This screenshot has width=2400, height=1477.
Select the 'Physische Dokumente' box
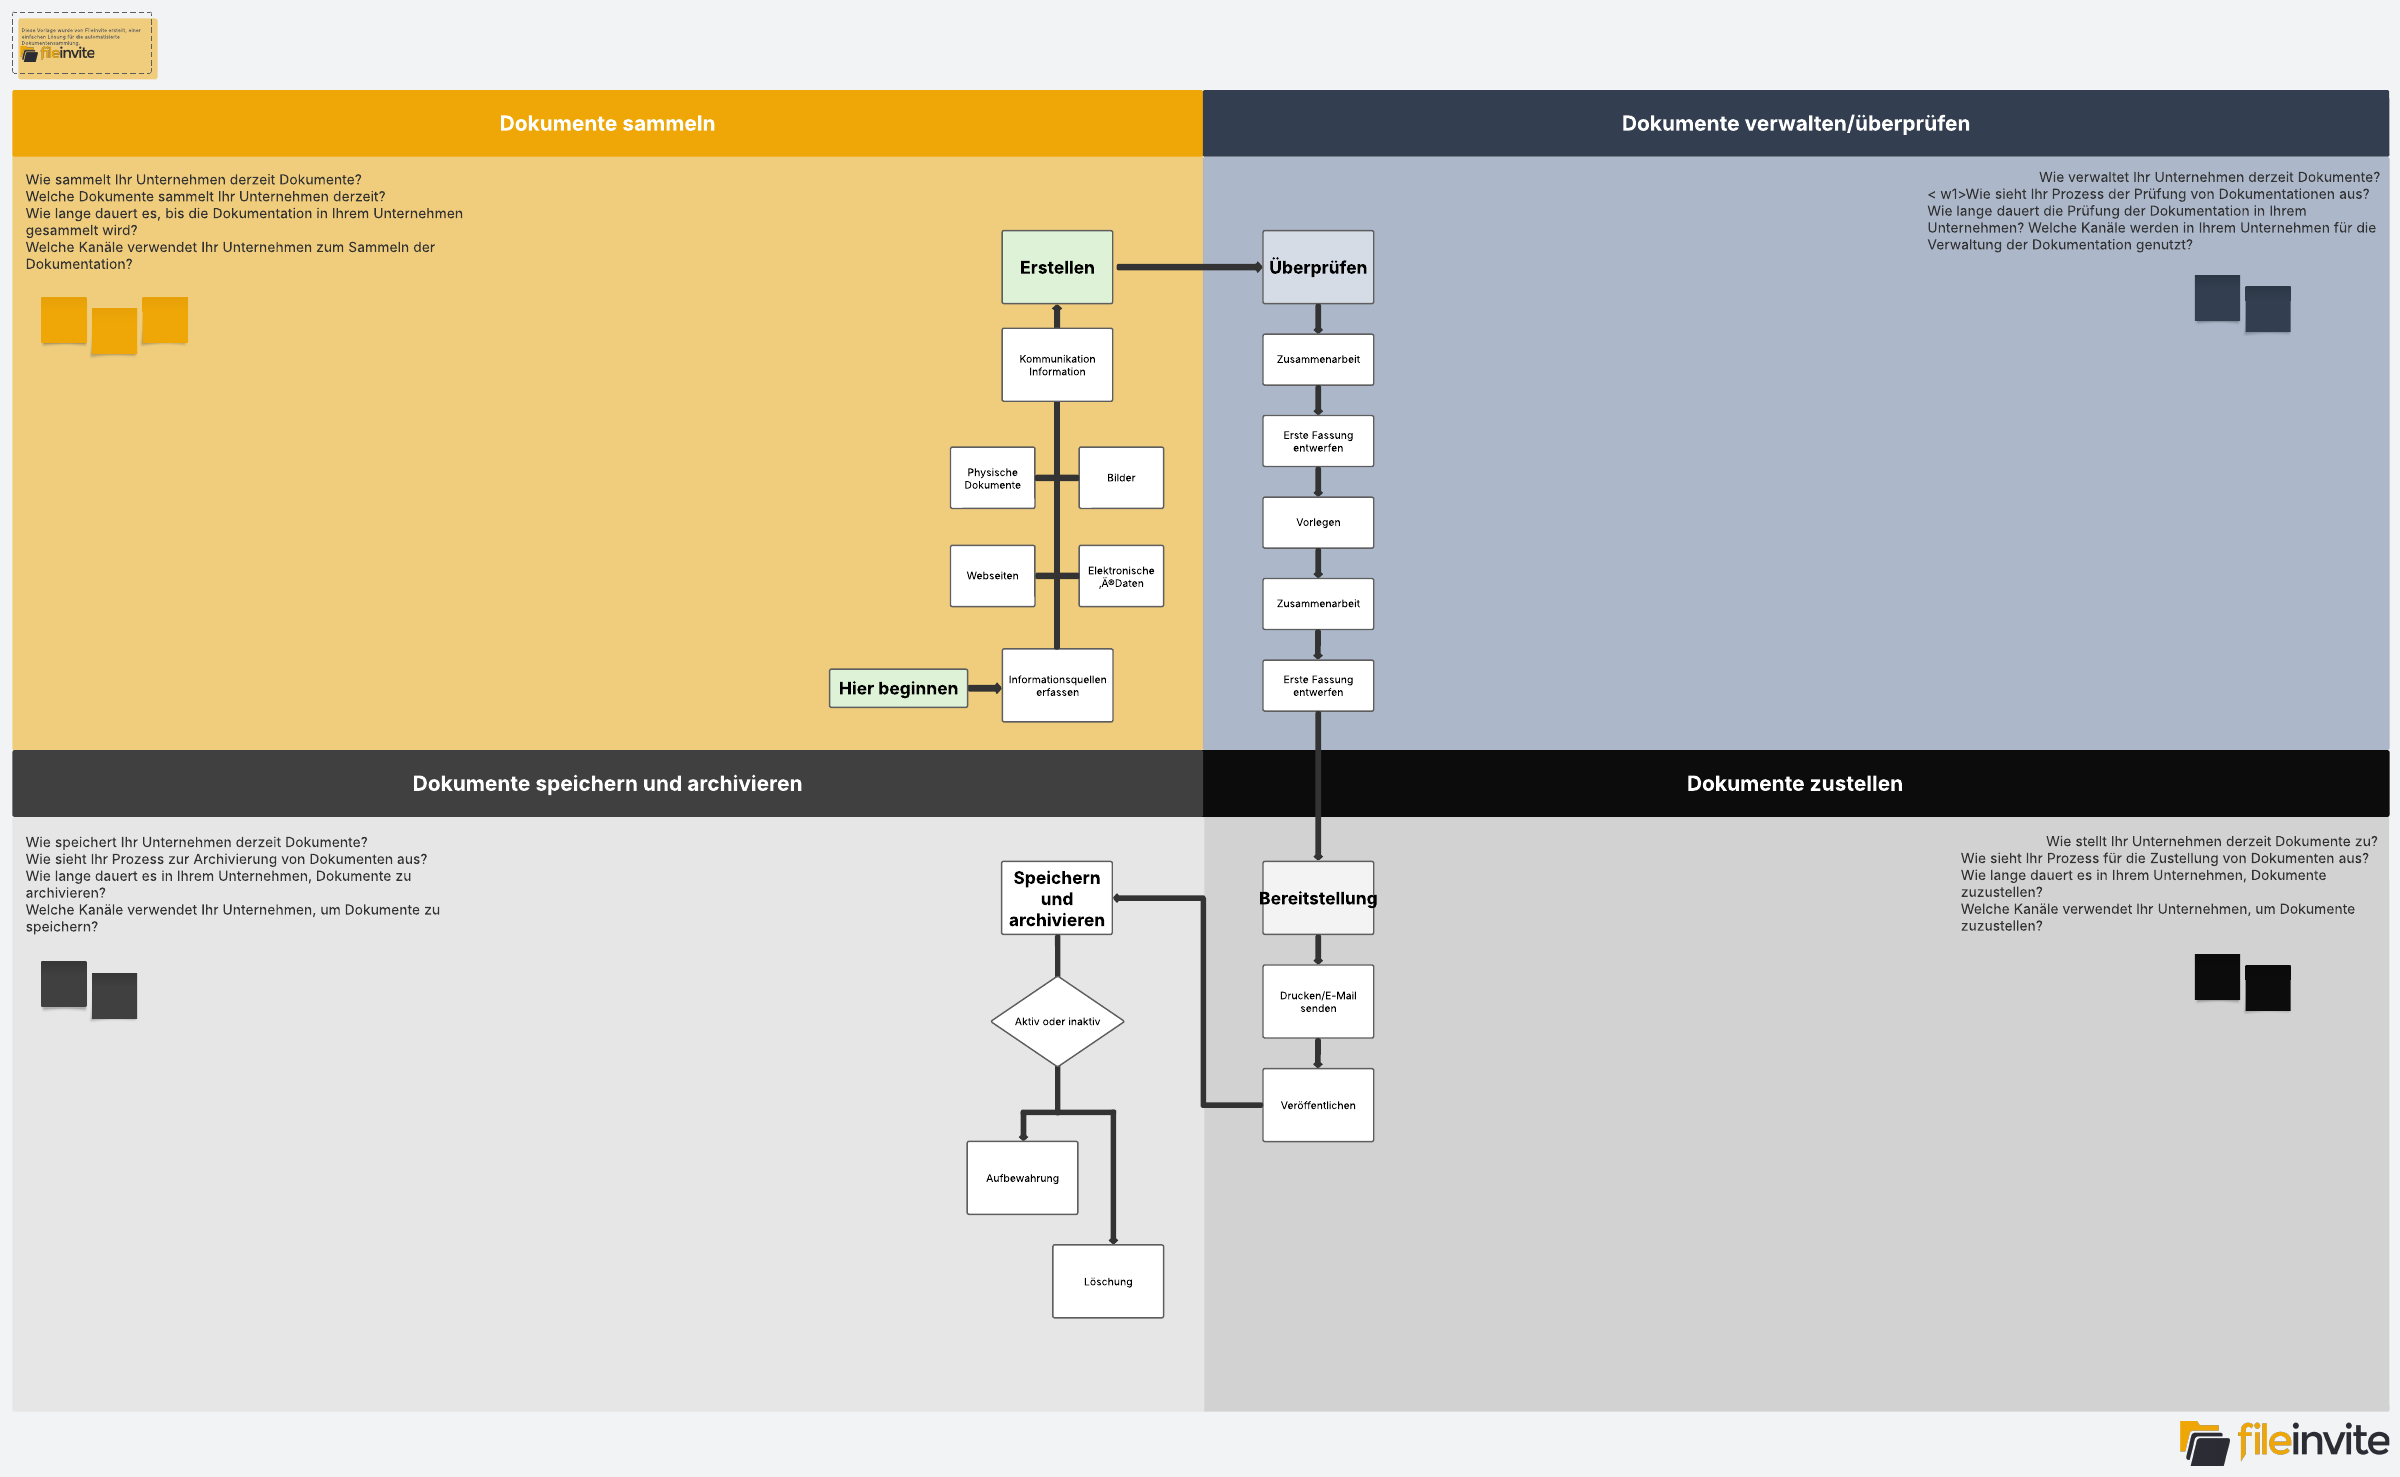click(991, 478)
